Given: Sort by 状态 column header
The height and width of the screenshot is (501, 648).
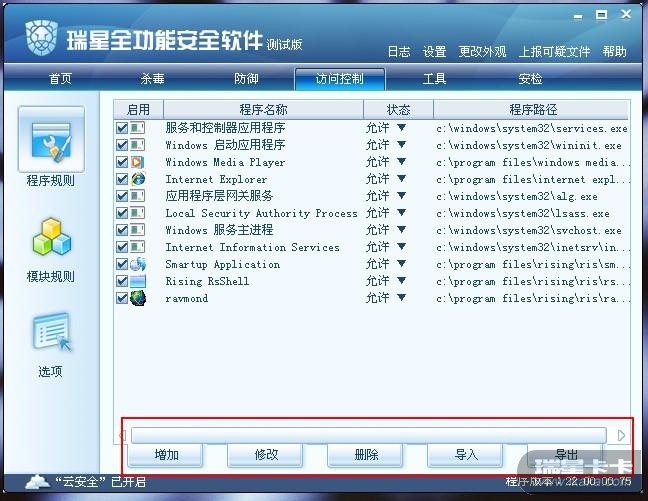Looking at the screenshot, I should pos(398,110).
